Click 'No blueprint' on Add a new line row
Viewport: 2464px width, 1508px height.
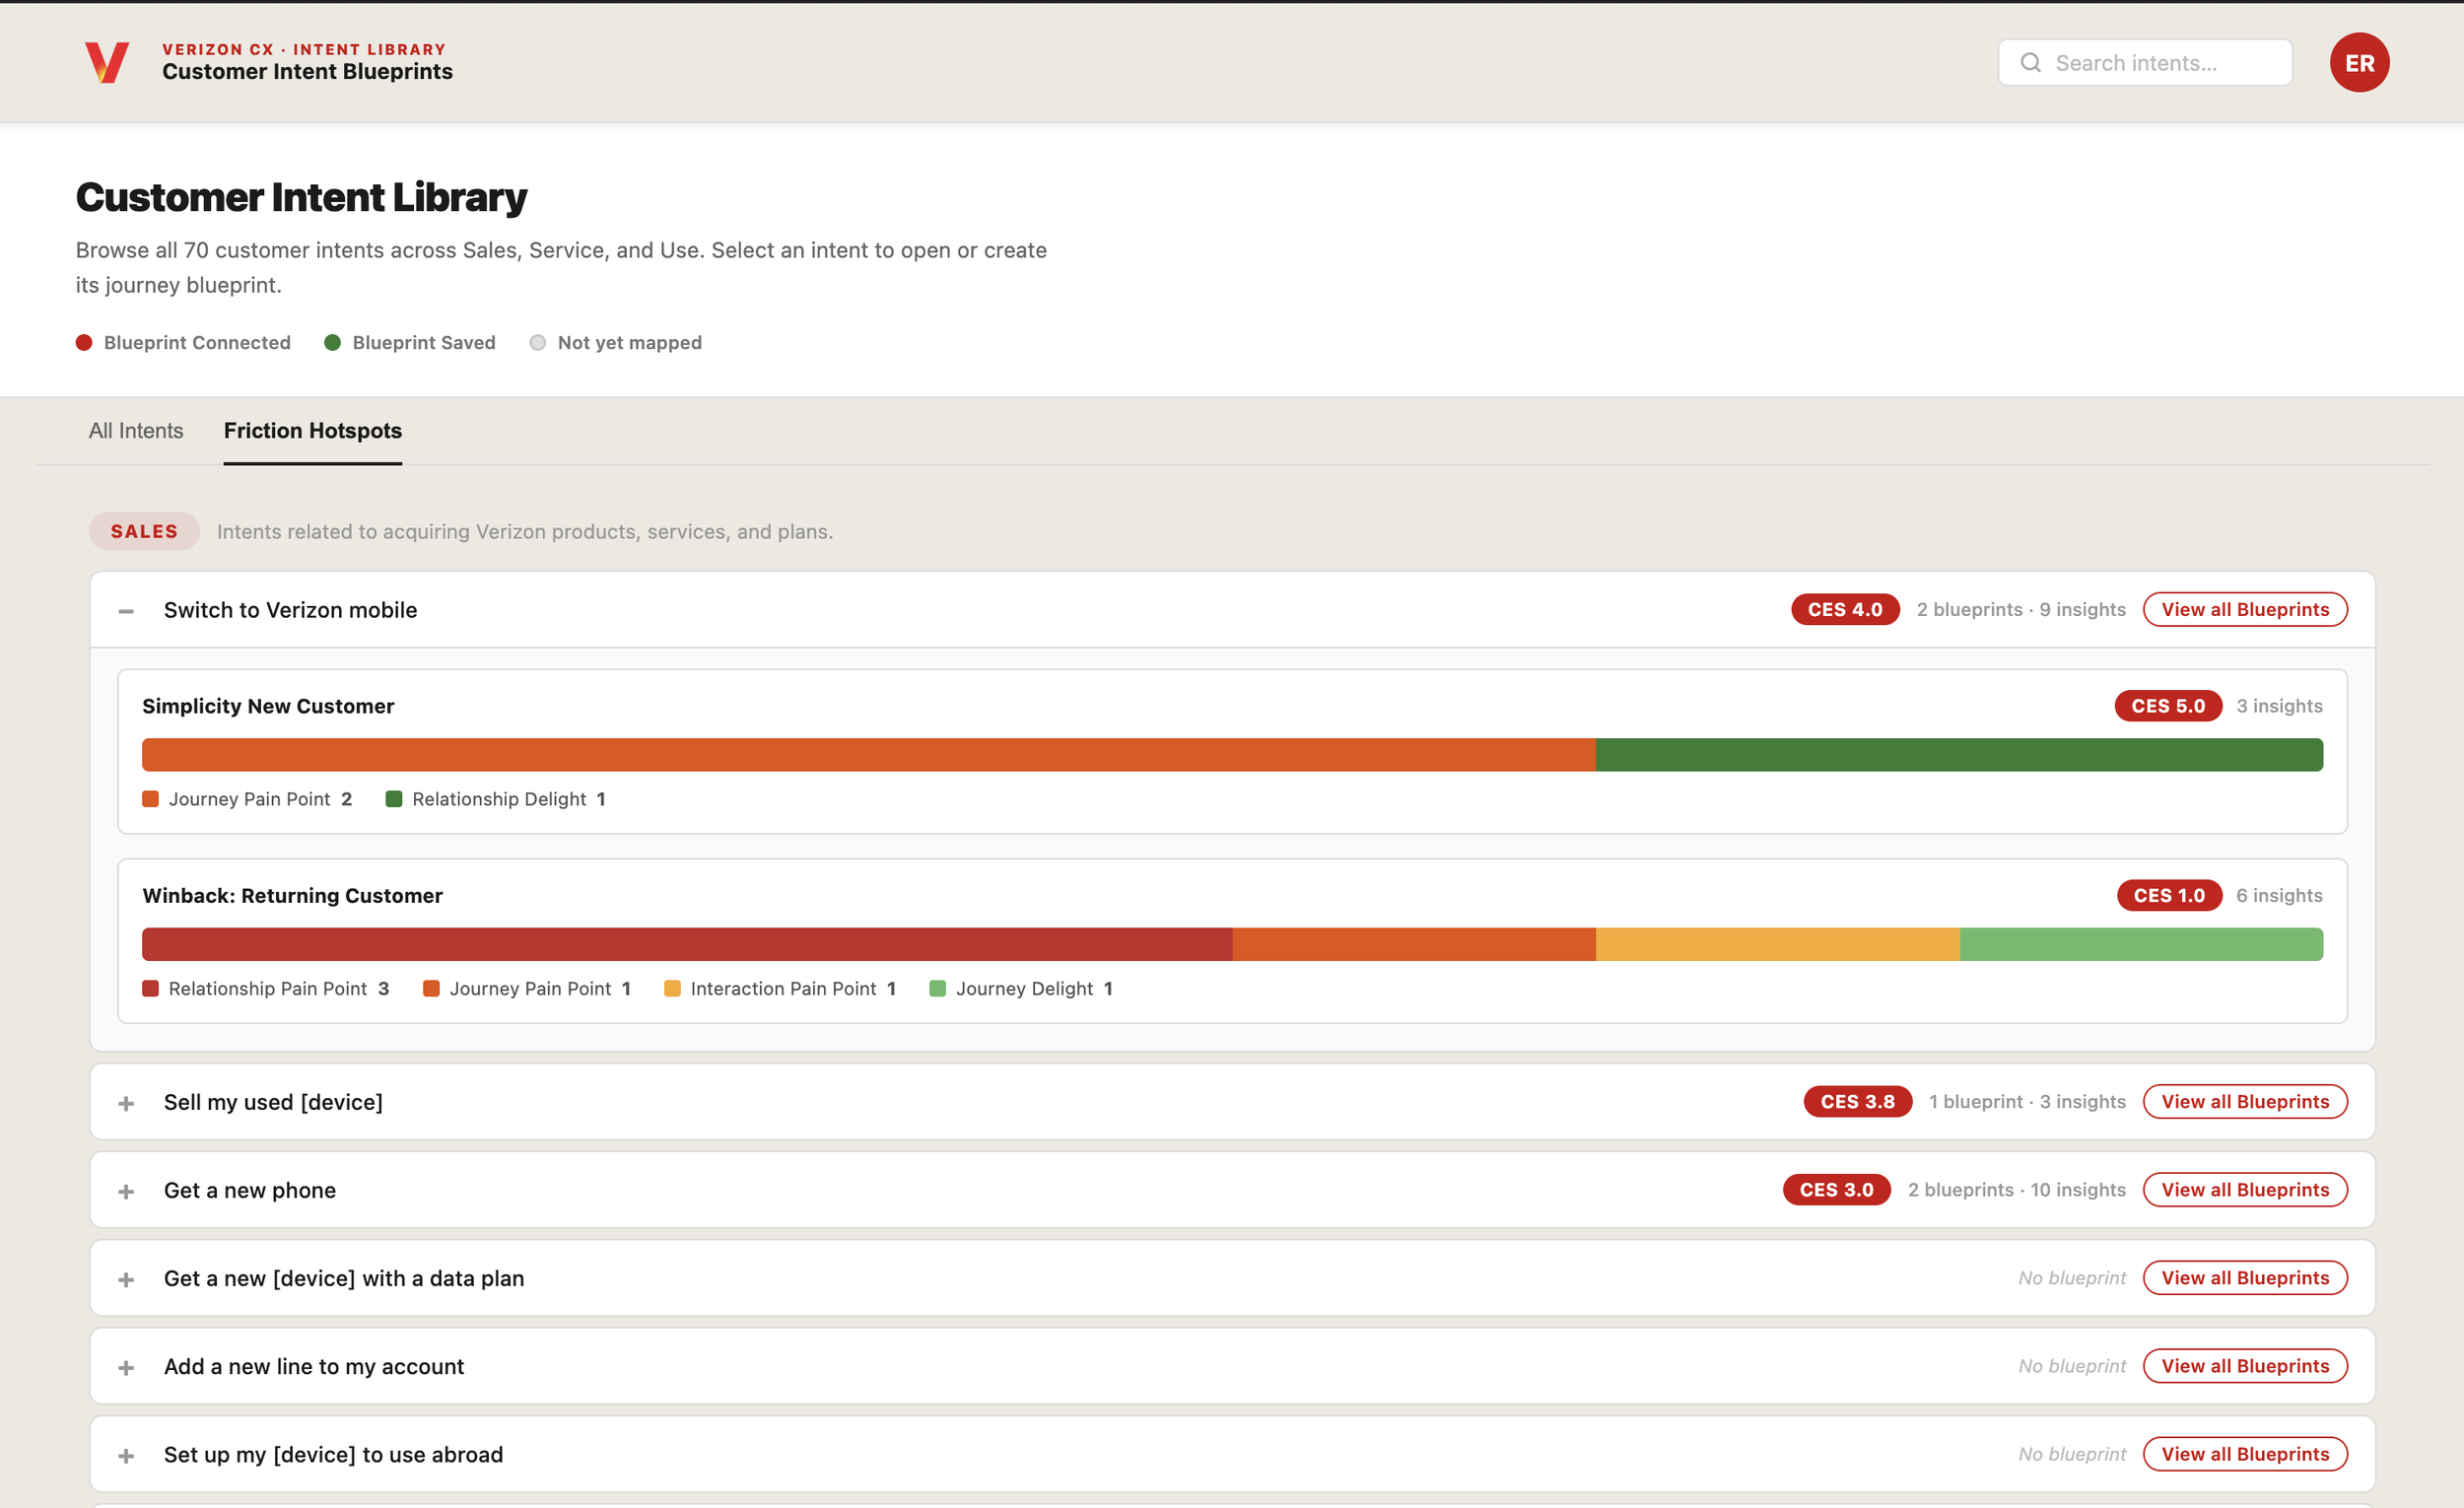[x=2071, y=1366]
